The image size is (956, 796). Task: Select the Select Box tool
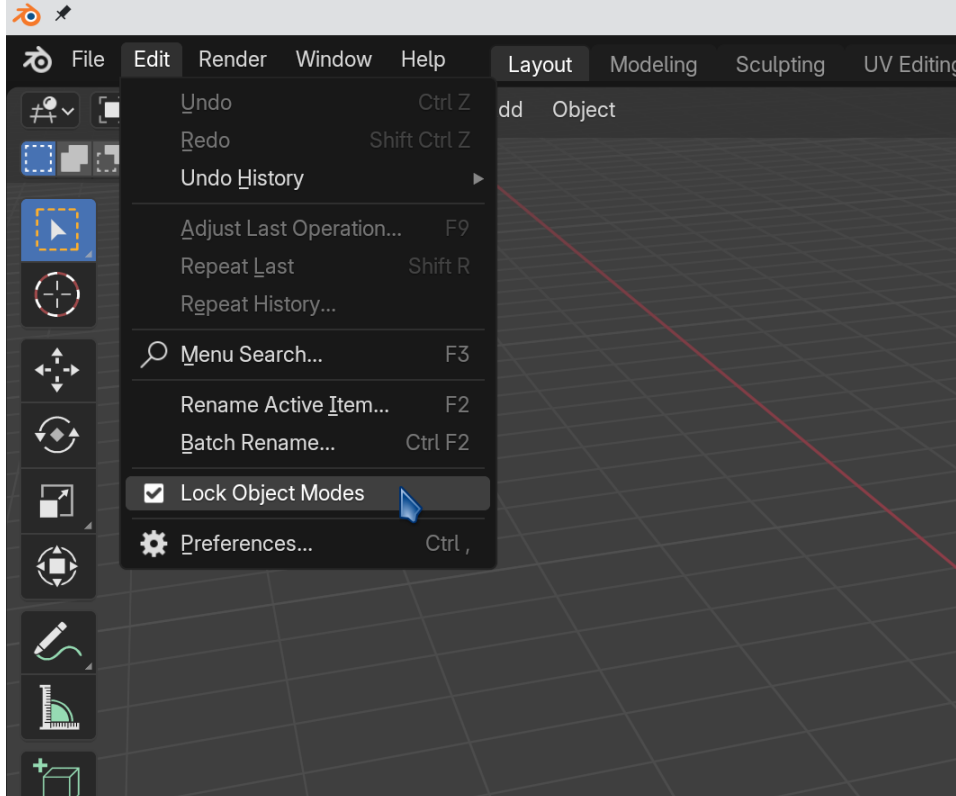pyautogui.click(x=58, y=230)
